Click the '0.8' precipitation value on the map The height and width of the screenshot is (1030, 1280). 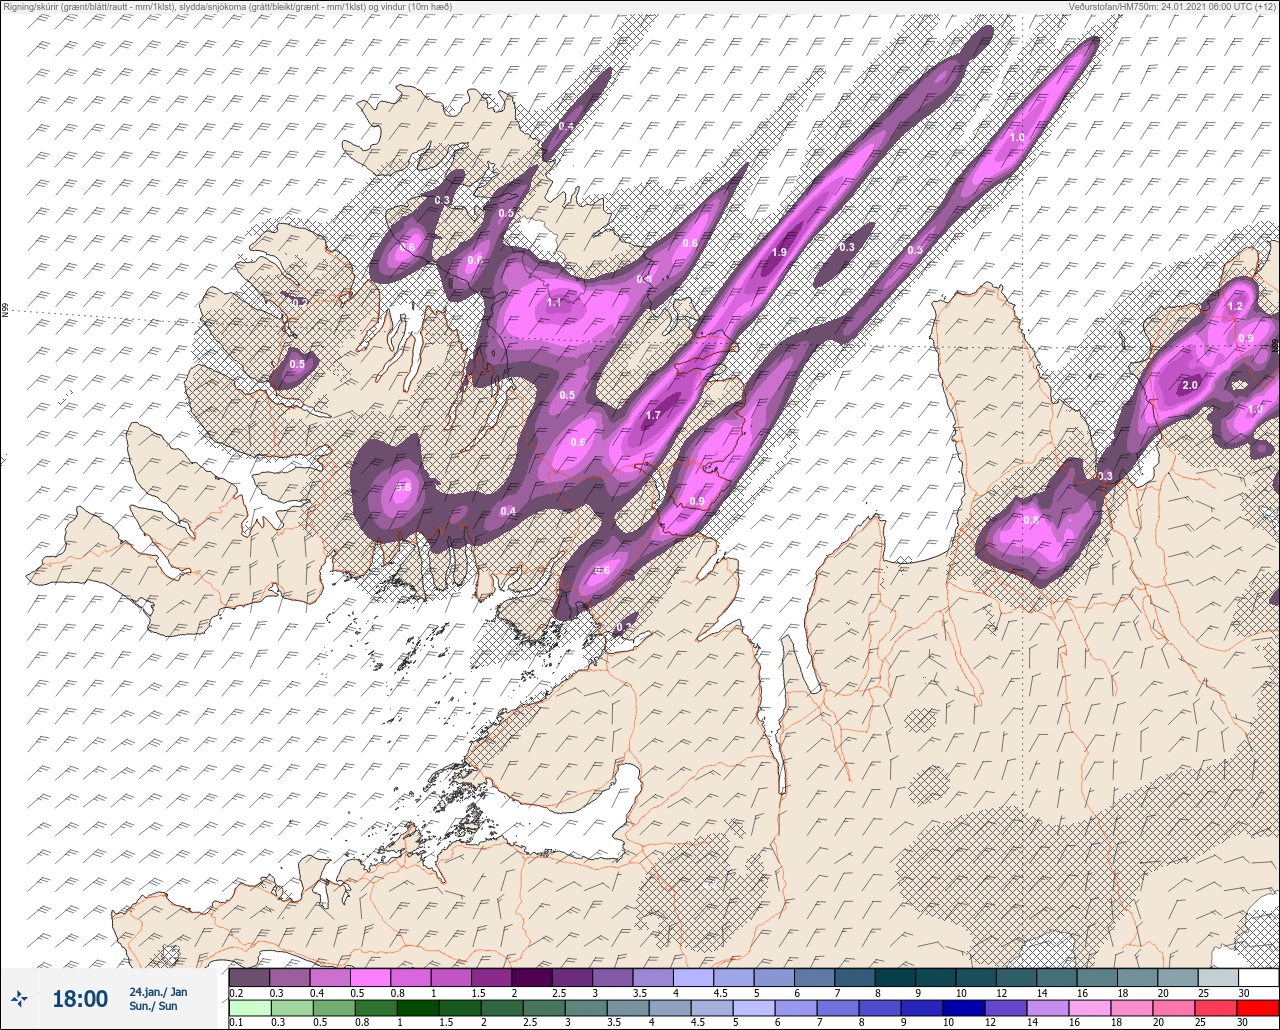click(1031, 520)
